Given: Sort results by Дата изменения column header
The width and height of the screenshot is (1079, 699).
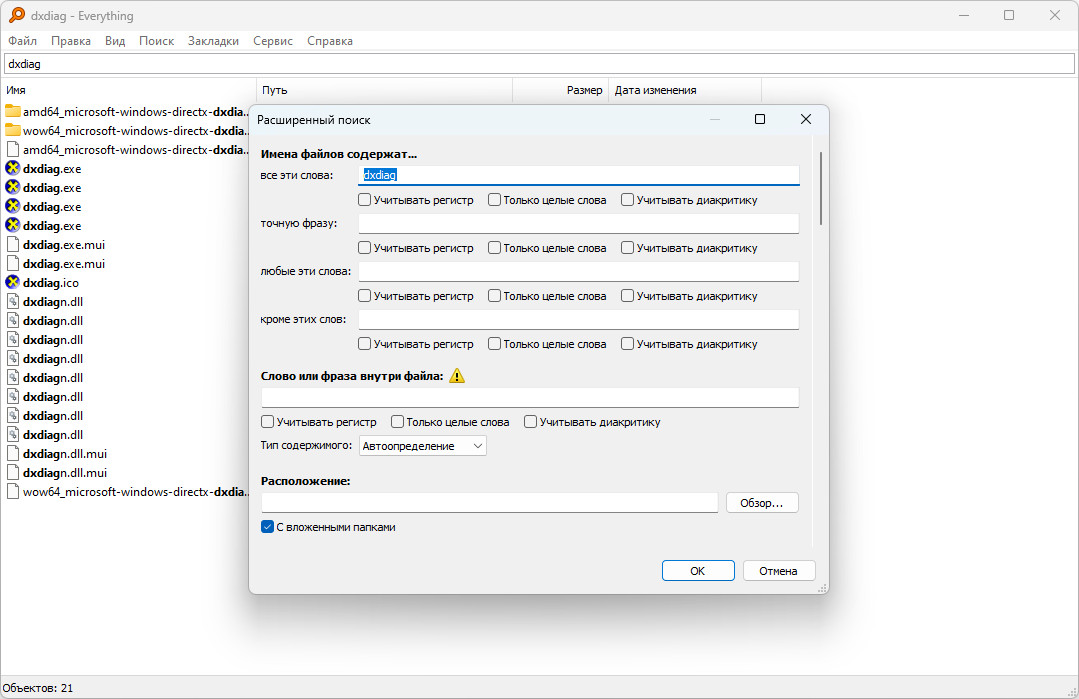Looking at the screenshot, I should click(685, 90).
